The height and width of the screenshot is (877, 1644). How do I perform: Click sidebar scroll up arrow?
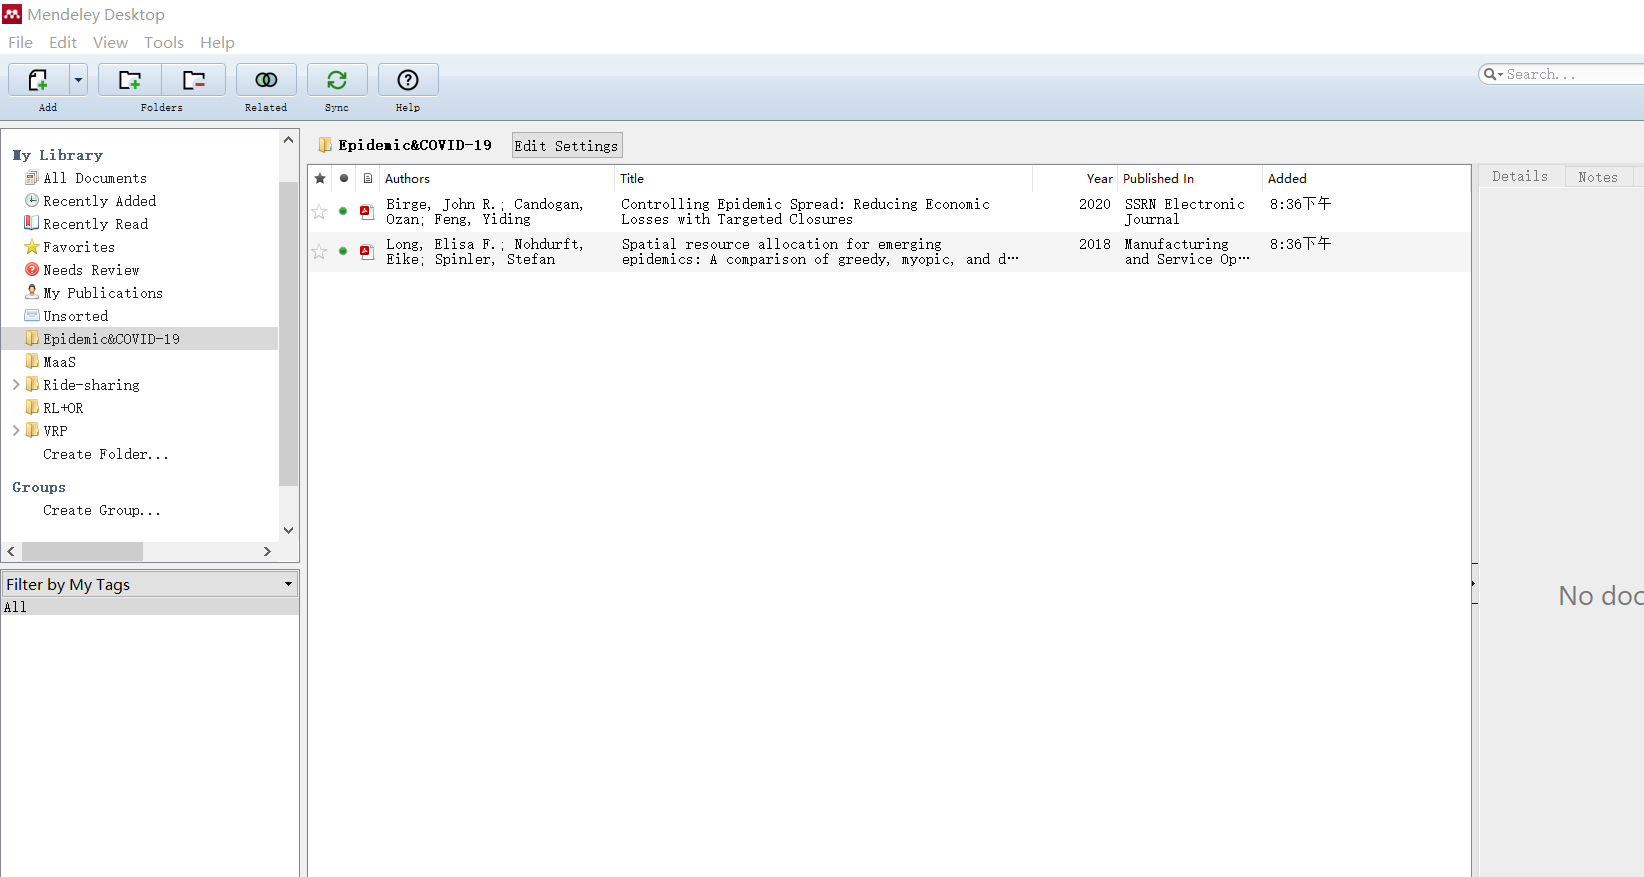pyautogui.click(x=288, y=140)
